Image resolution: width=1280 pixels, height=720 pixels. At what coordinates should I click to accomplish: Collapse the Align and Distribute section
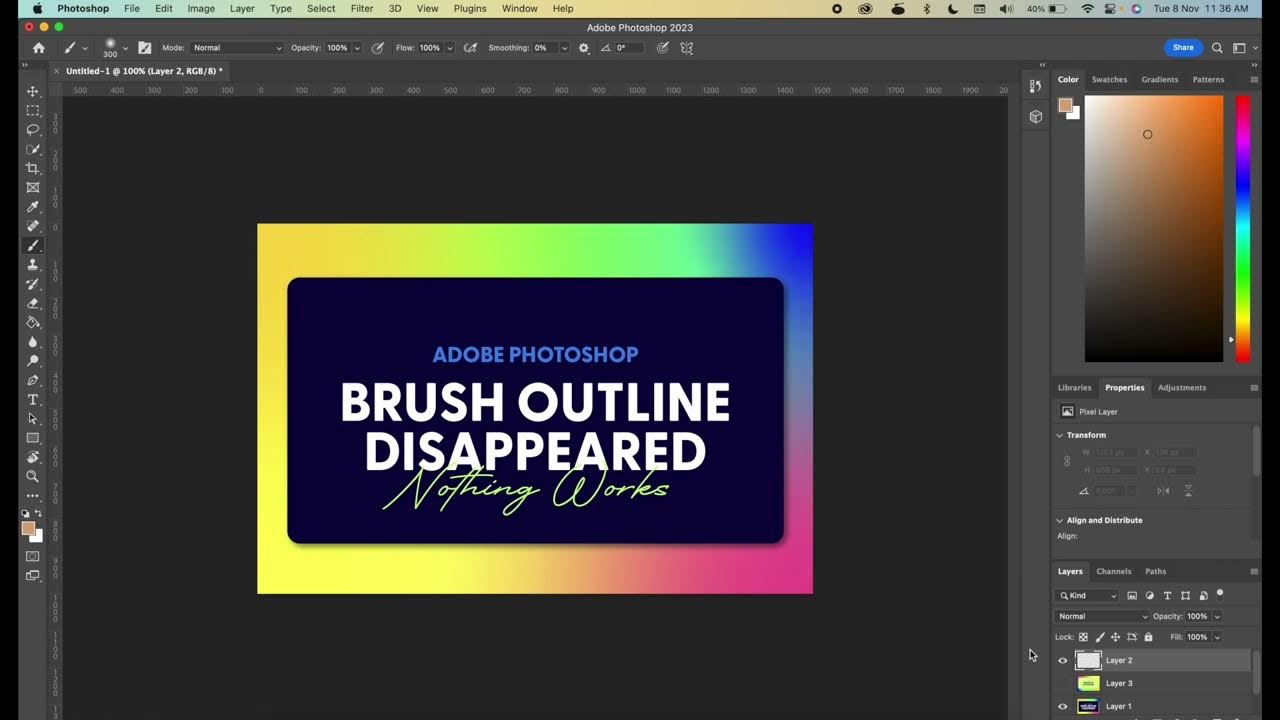point(1060,520)
